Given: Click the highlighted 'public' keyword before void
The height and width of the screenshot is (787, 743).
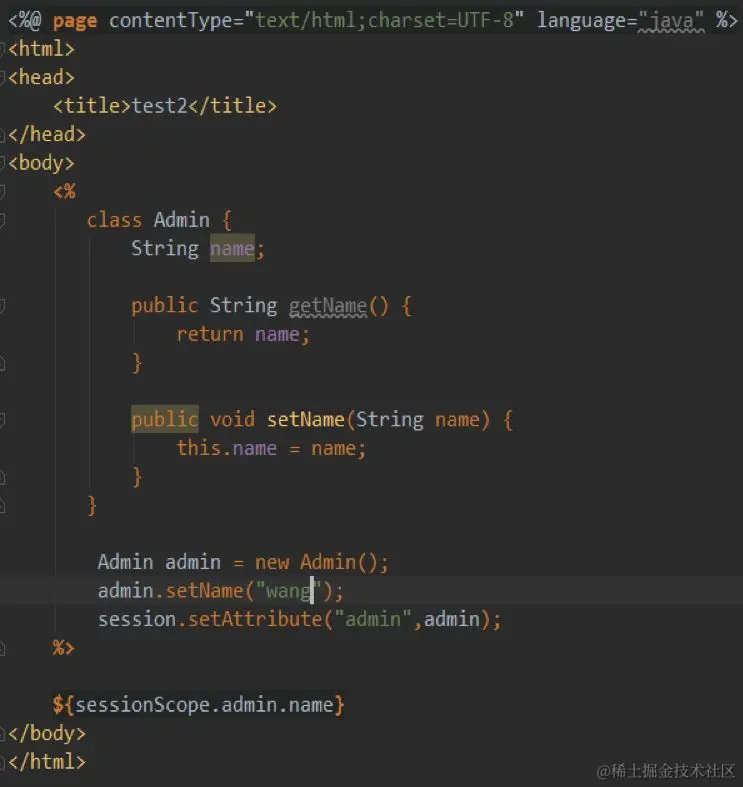Looking at the screenshot, I should coord(165,420).
